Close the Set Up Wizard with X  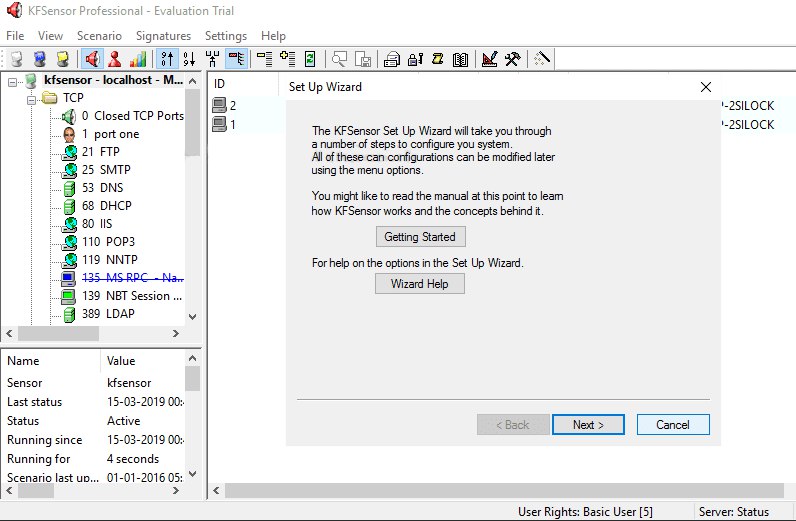(x=706, y=87)
